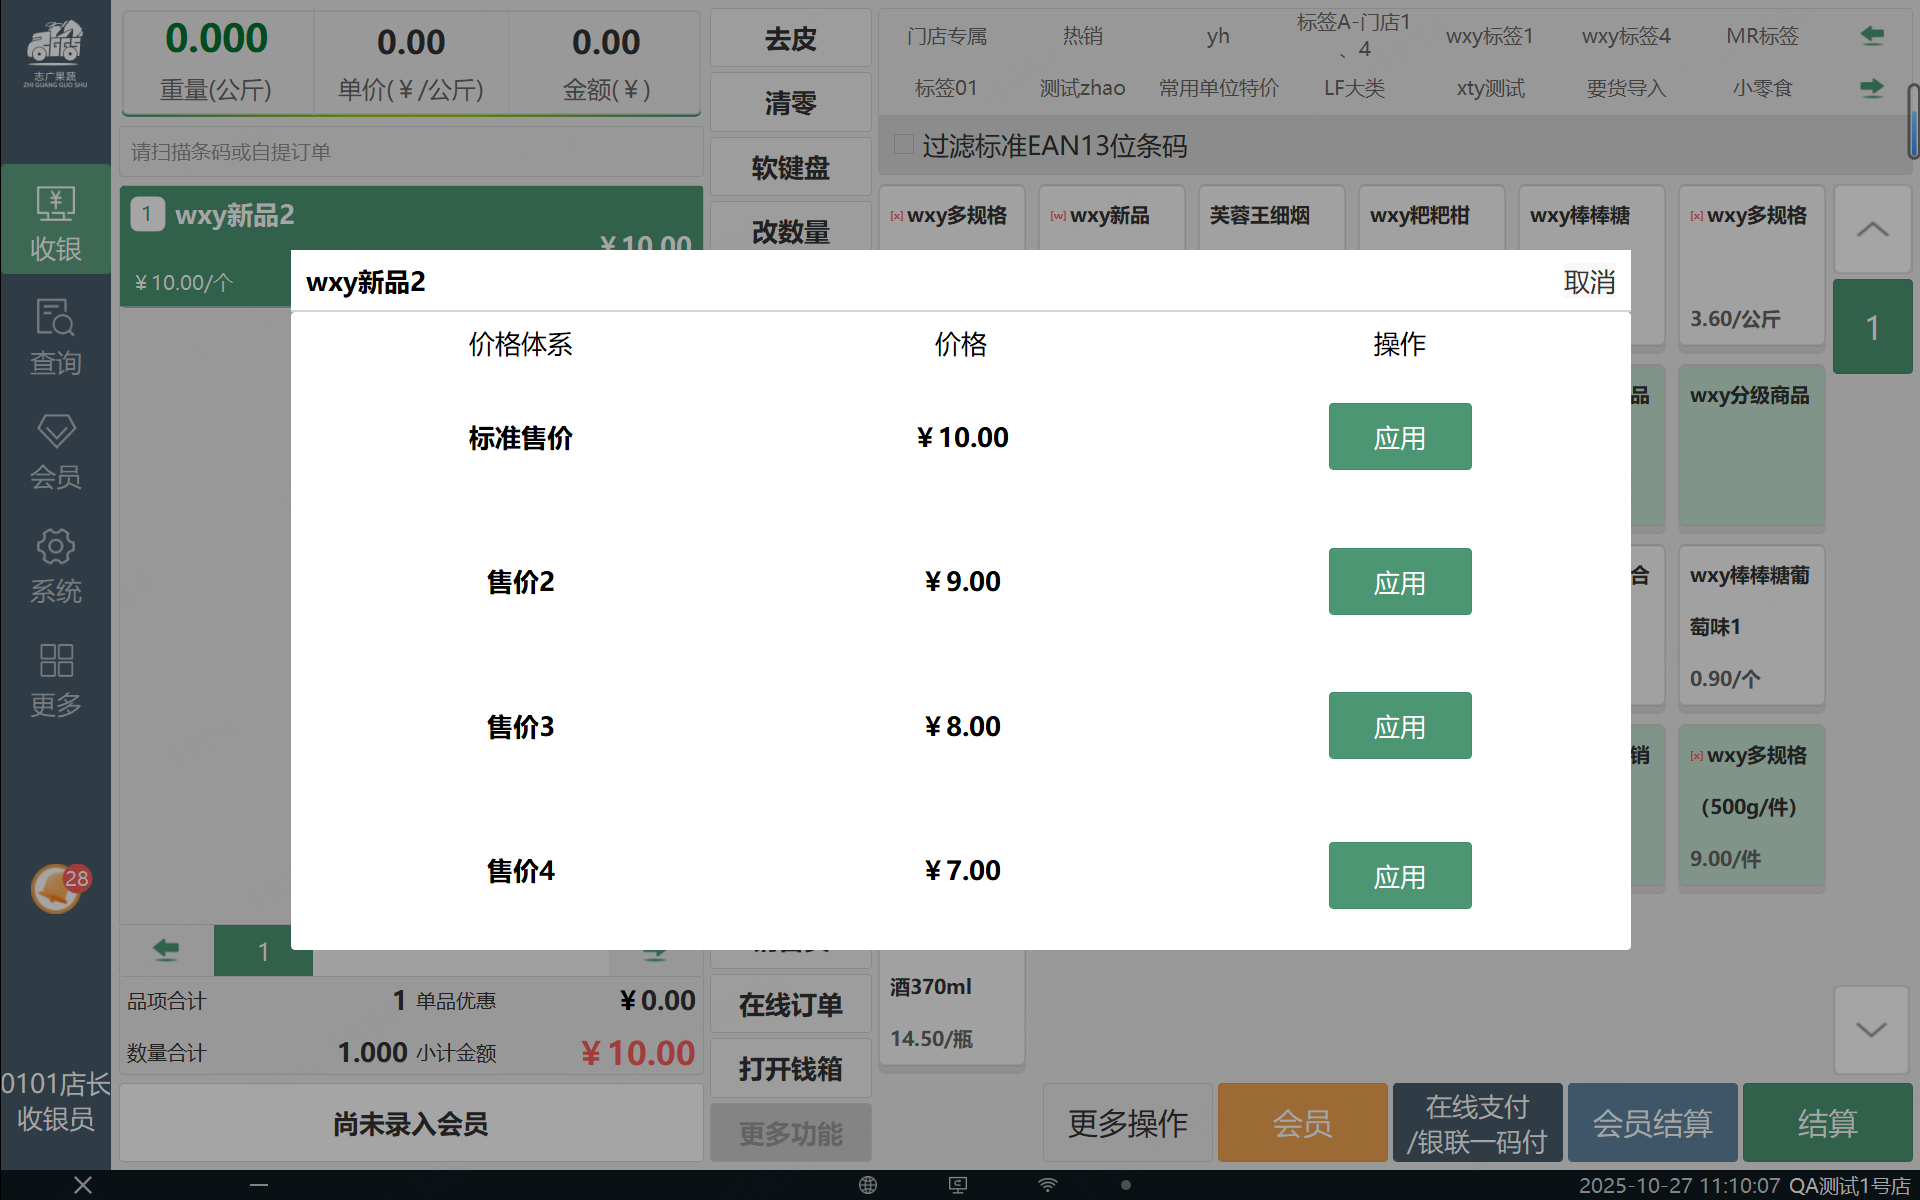Select the 热销 category tab
1920x1200 pixels.
tap(1082, 36)
